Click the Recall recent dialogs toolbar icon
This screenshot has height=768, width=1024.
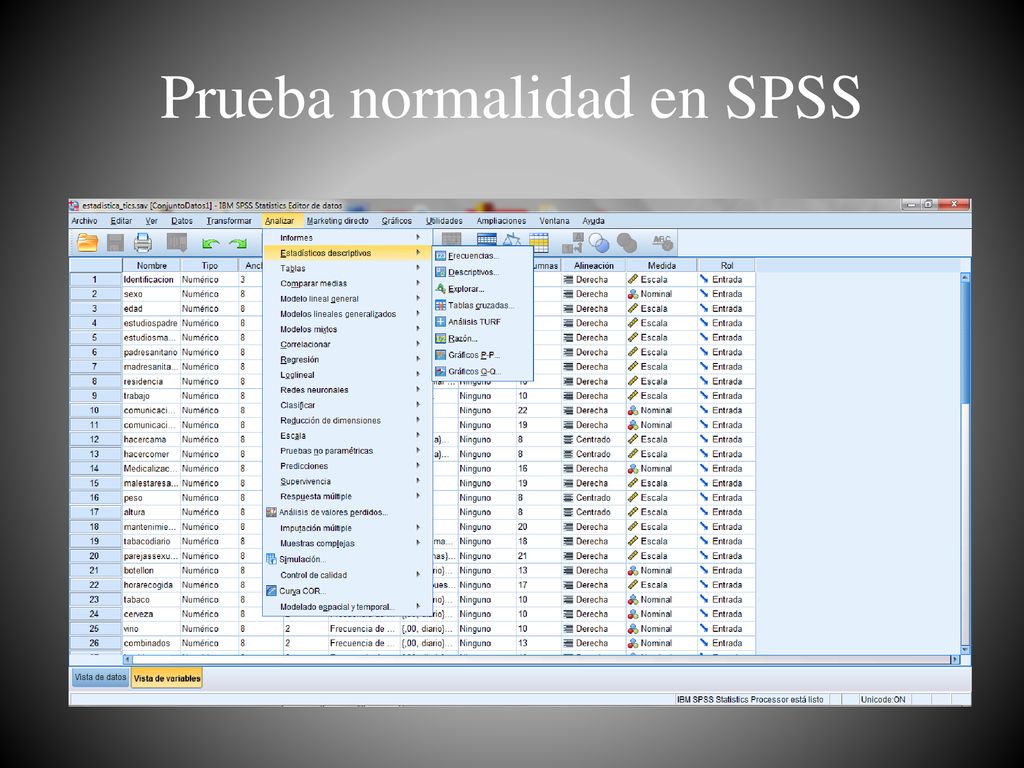point(177,243)
